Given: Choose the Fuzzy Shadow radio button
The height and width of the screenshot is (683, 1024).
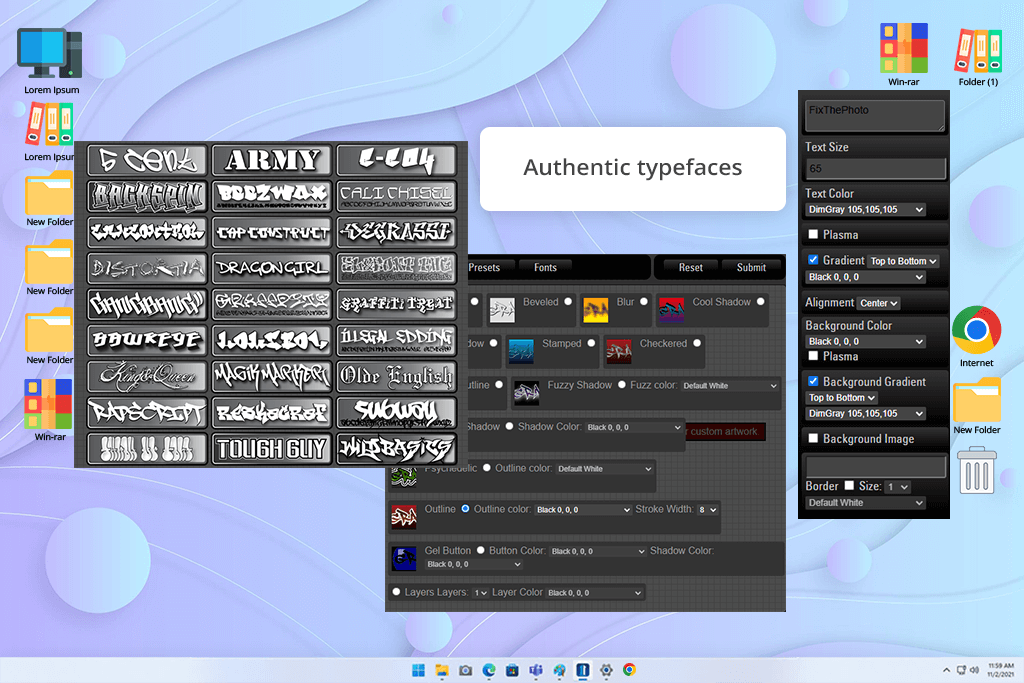Looking at the screenshot, I should [622, 385].
